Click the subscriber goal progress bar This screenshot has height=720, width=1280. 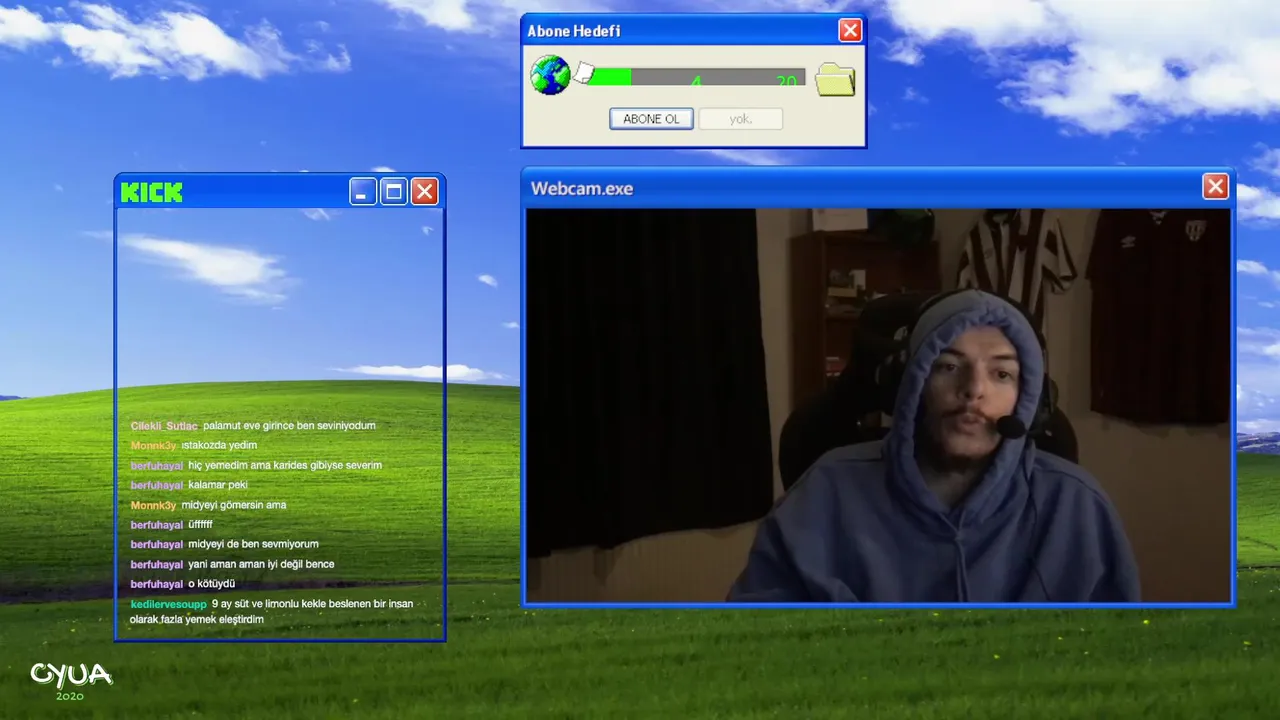(696, 77)
